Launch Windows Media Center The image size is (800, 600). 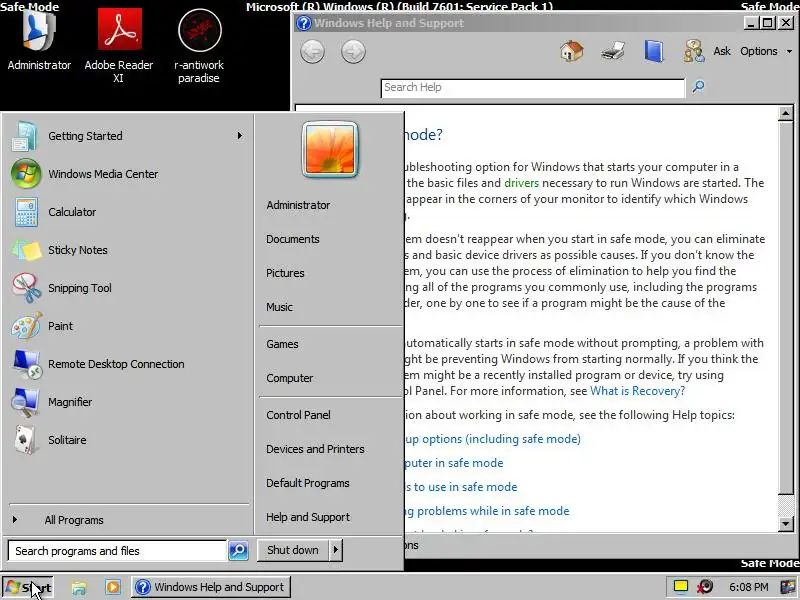pos(128,174)
